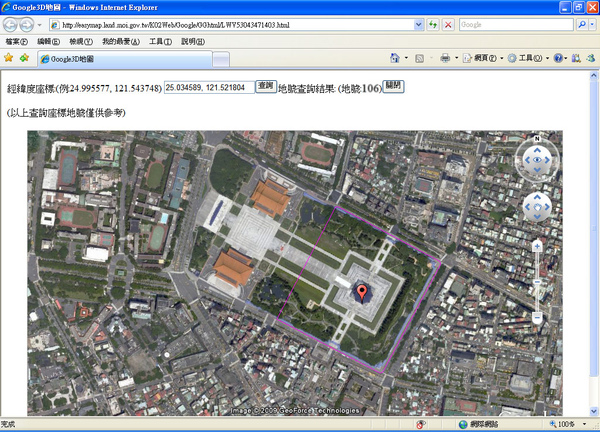Zoom out with the map minus button
The image size is (600, 432).
coord(537,317)
